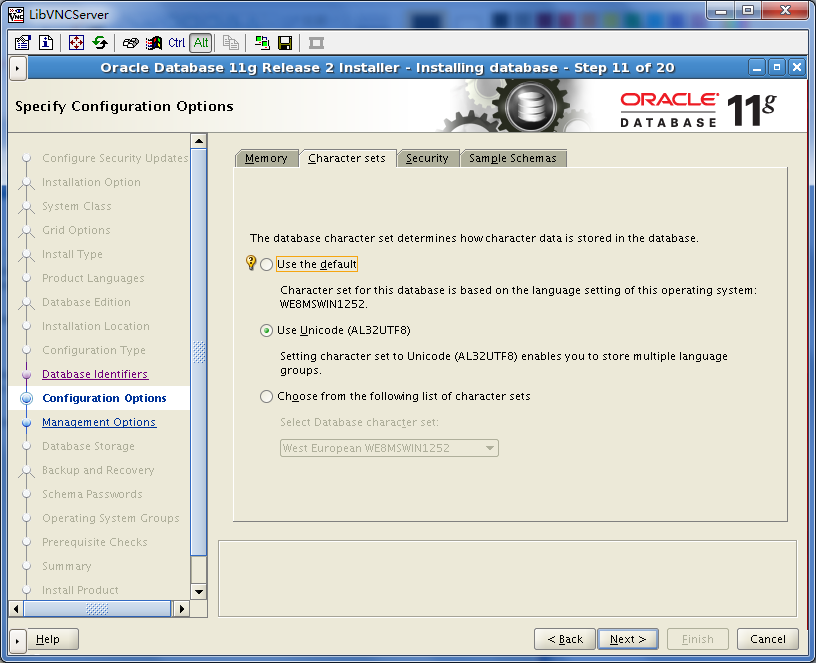Click horizontal scrollbar left arrow
The height and width of the screenshot is (663, 816).
(x=16, y=609)
